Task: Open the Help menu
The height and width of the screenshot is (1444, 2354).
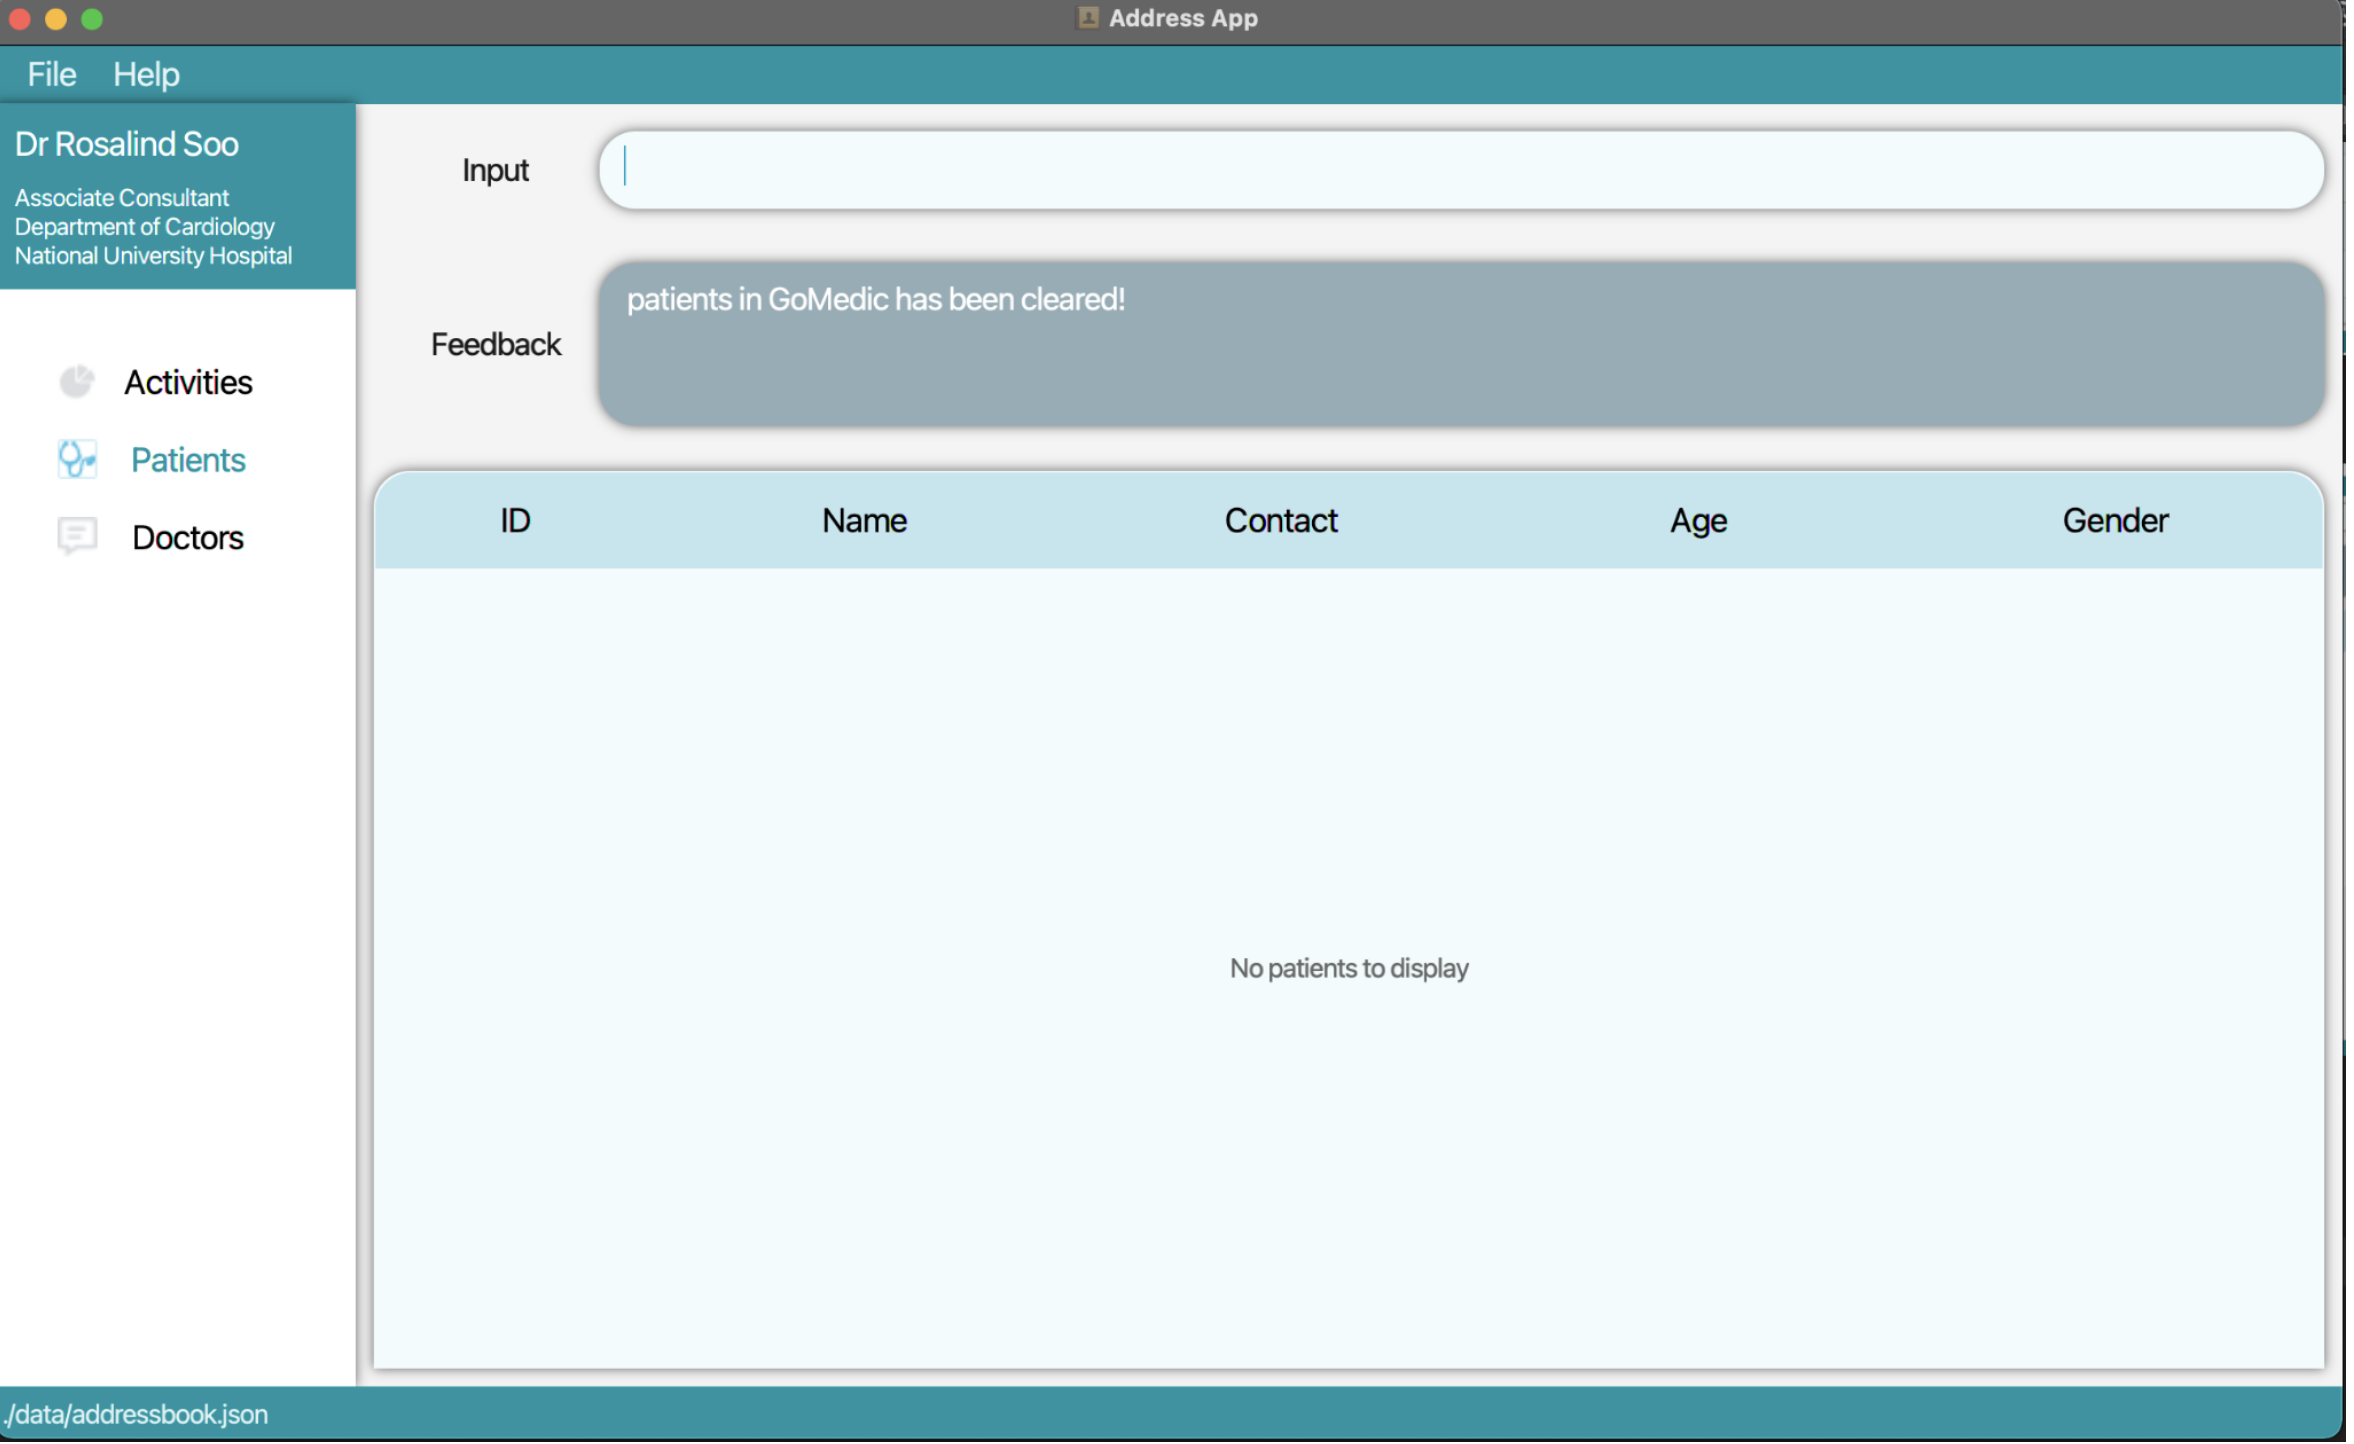Action: pos(146,75)
